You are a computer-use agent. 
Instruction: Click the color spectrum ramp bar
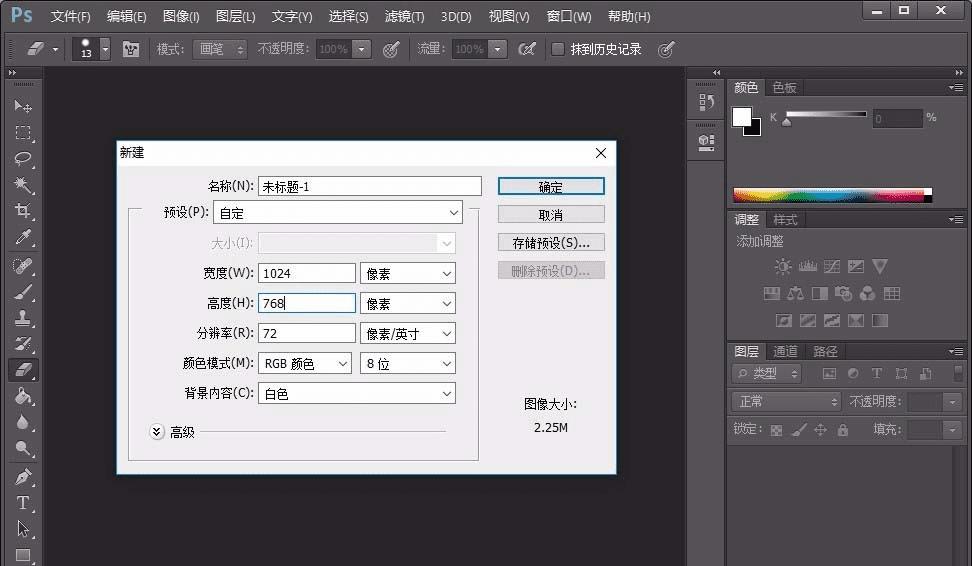(x=832, y=195)
